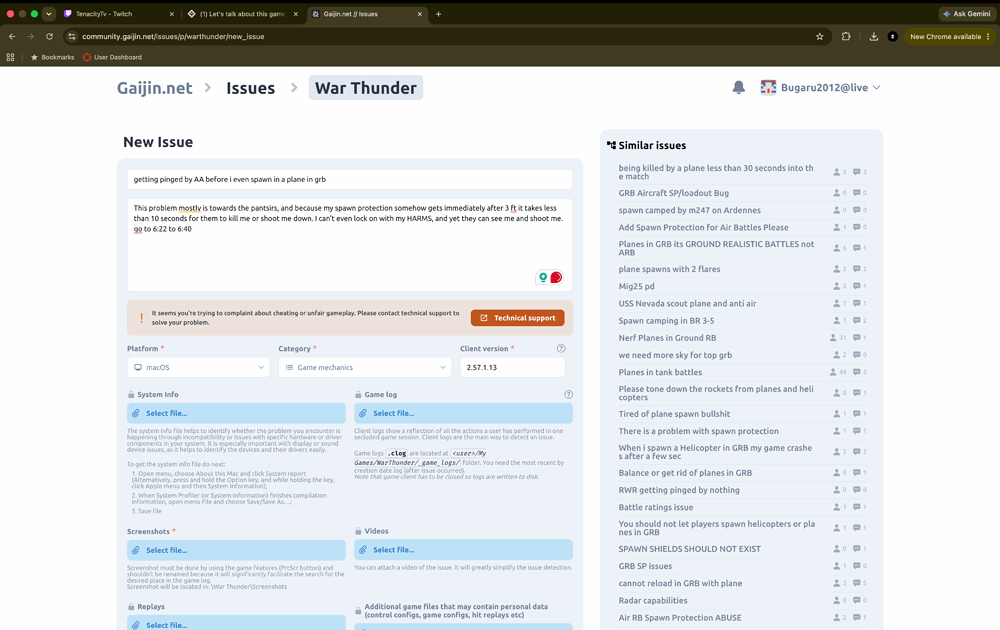Image resolution: width=1000 pixels, height=630 pixels.
Task: Click into the issue description text area
Action: coord(349,245)
